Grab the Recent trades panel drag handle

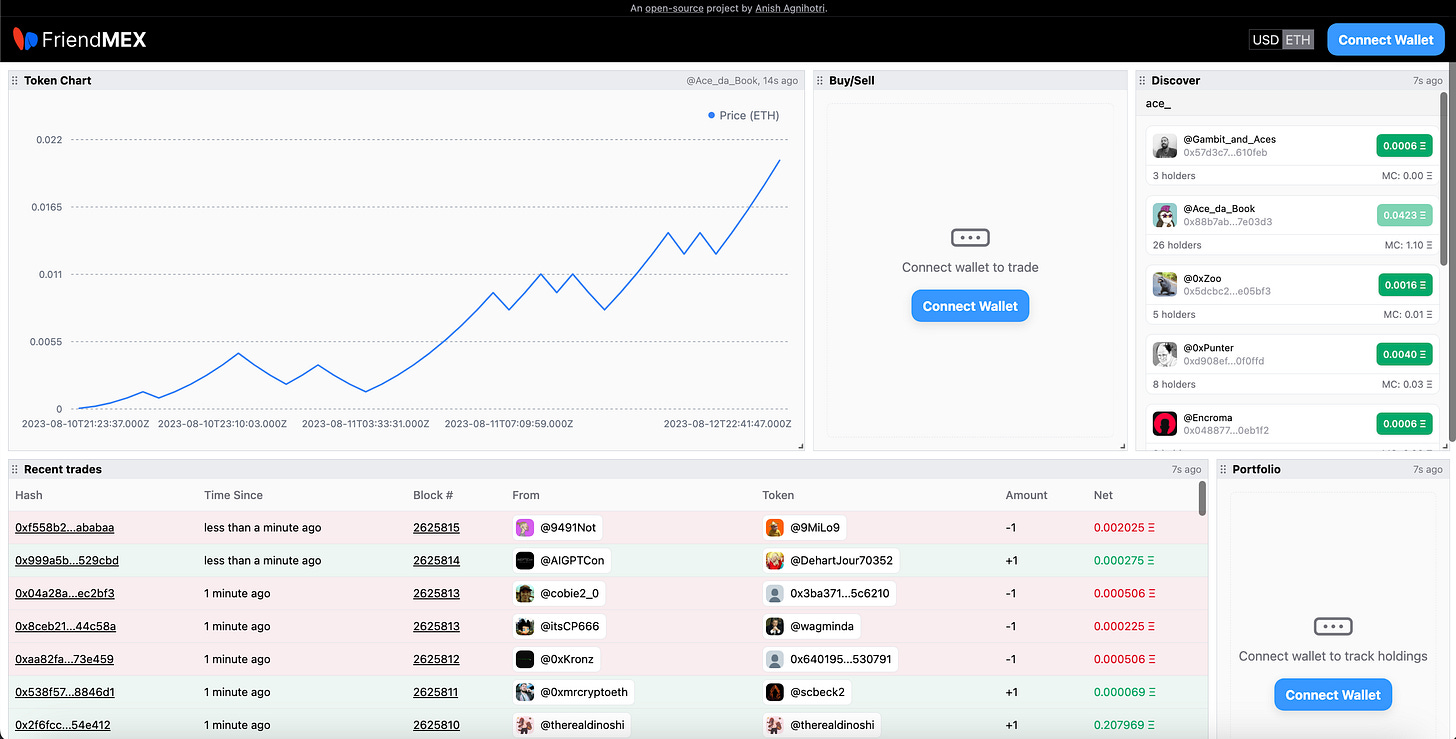15,469
